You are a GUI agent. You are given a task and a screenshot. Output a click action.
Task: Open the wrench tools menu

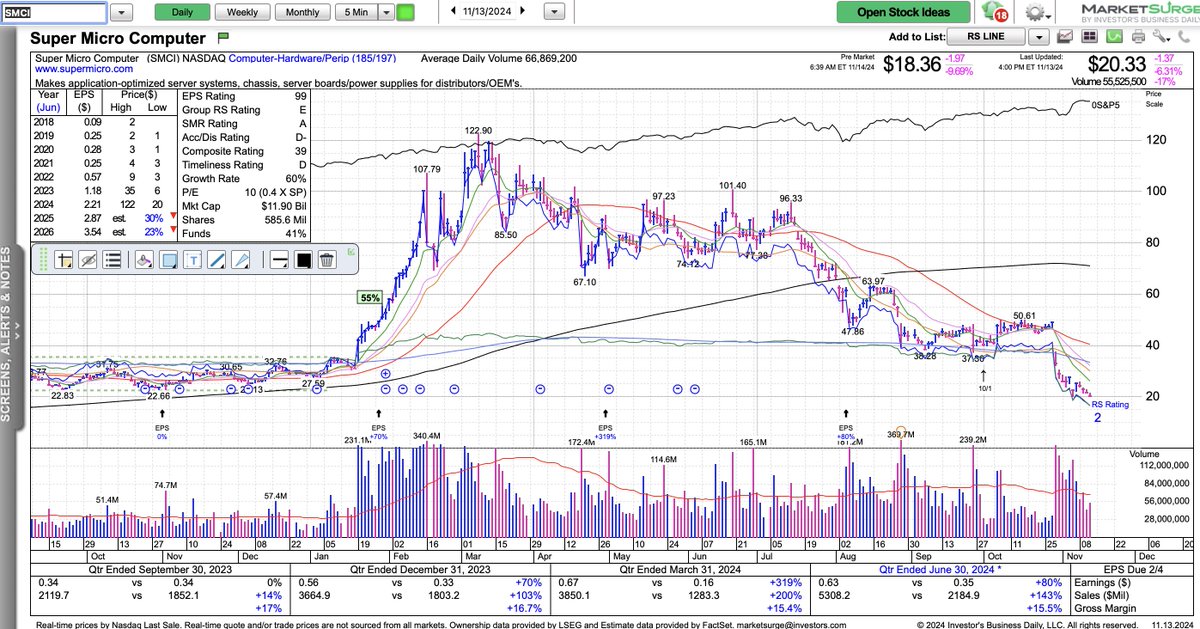point(1162,37)
